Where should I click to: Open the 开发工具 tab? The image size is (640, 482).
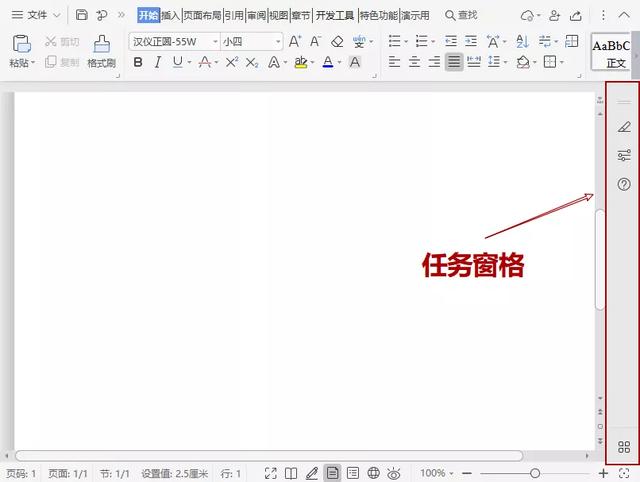[x=335, y=16]
